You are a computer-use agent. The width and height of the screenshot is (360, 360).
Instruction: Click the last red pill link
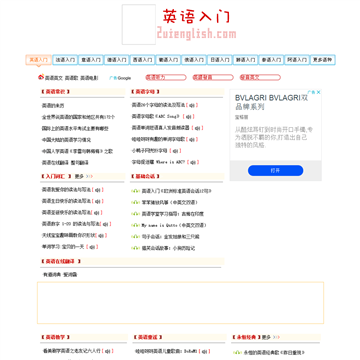[x=260, y=77]
